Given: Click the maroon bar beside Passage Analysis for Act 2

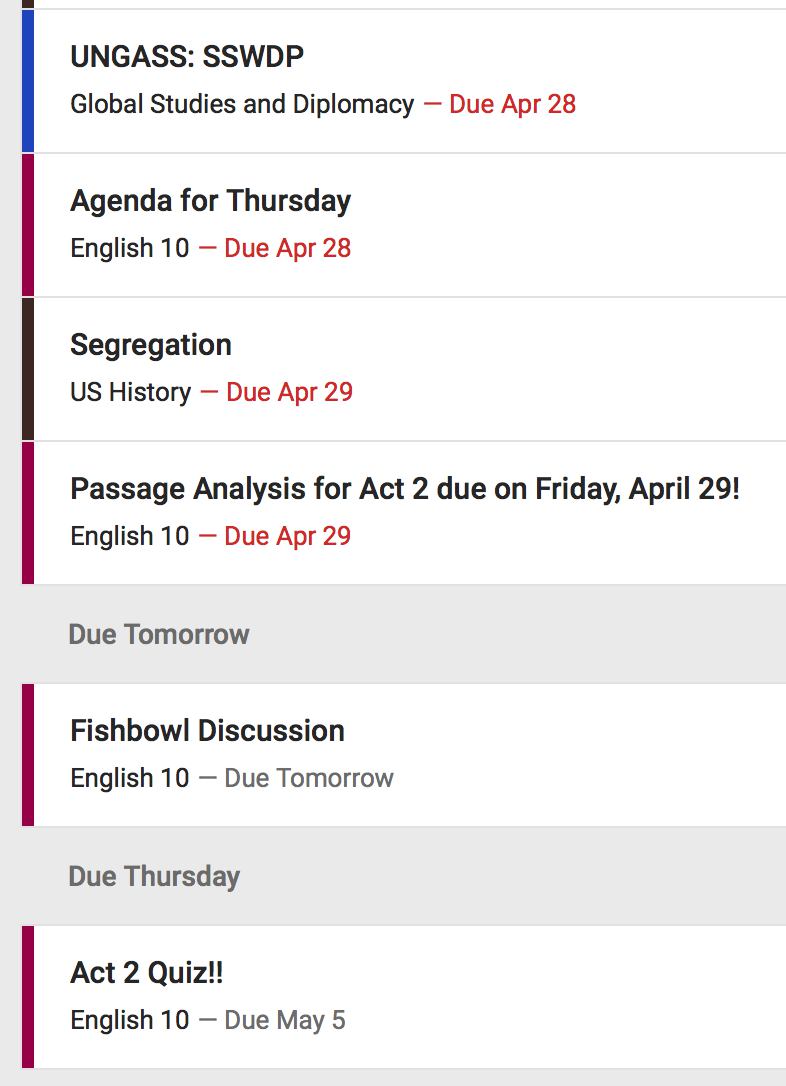Looking at the screenshot, I should 28,513.
